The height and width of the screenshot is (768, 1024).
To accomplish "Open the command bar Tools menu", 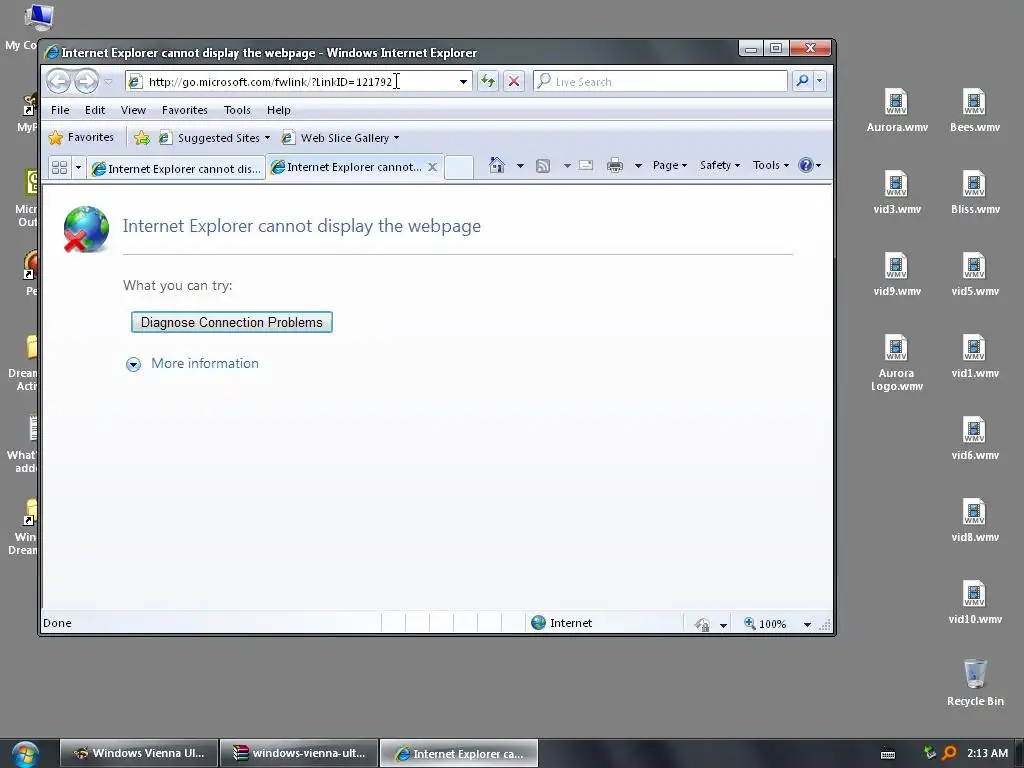I will (771, 165).
